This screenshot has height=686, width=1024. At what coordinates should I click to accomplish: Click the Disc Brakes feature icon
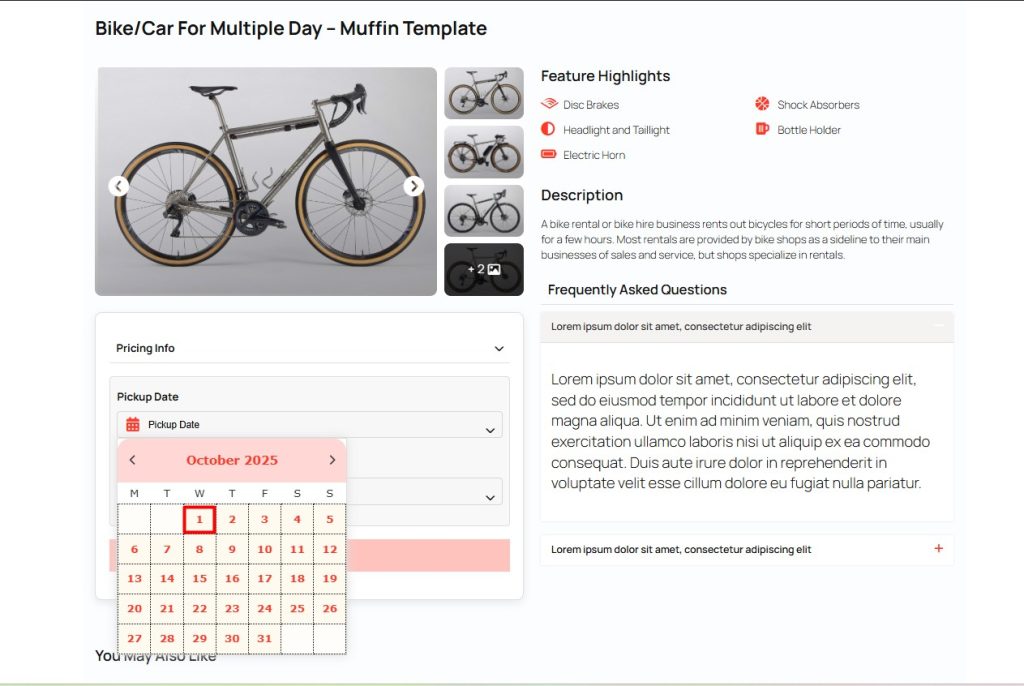[549, 104]
